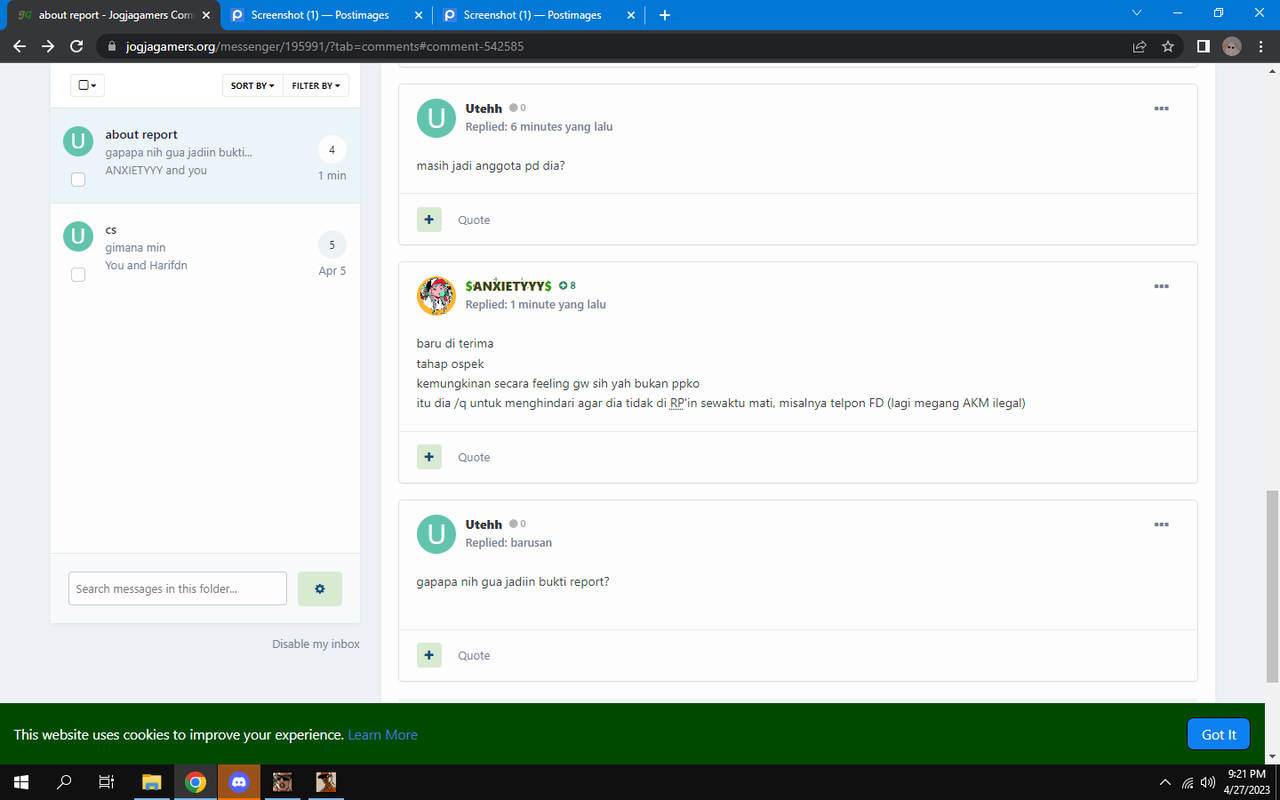
Task: Click multiquote plus on 'gapapa nih gua' post
Action: (x=429, y=655)
